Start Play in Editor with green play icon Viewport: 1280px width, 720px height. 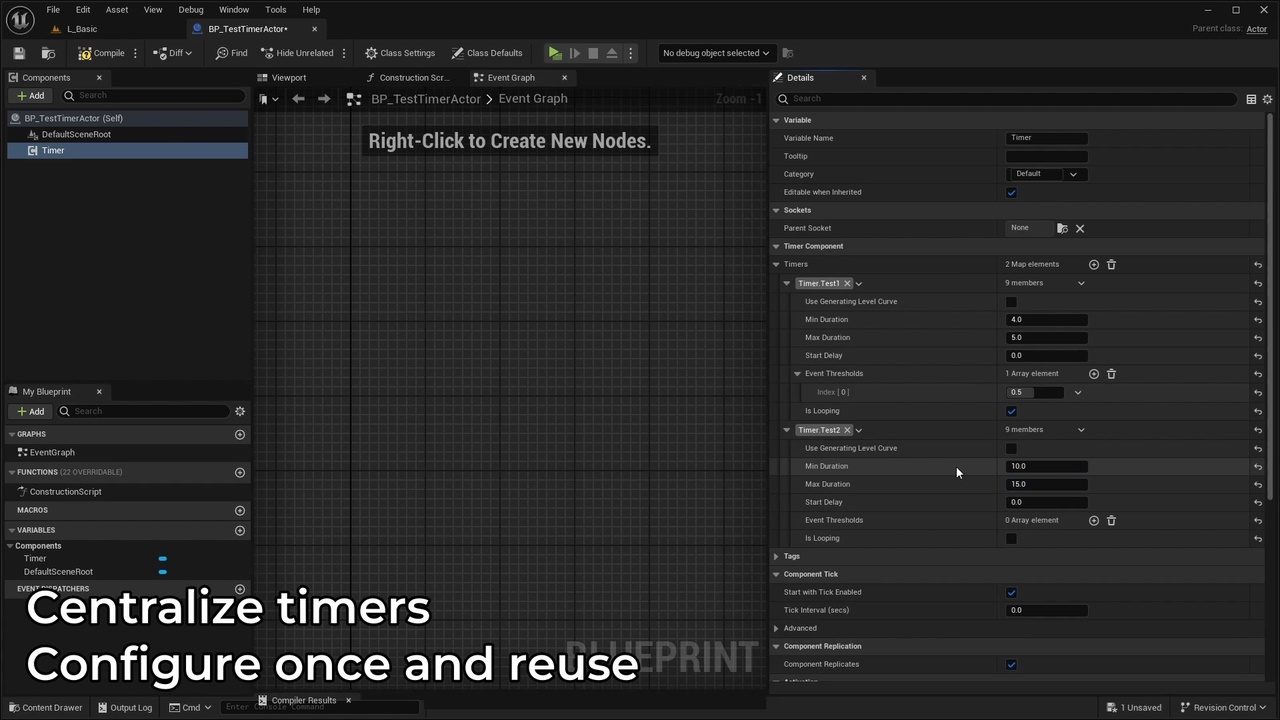555,53
